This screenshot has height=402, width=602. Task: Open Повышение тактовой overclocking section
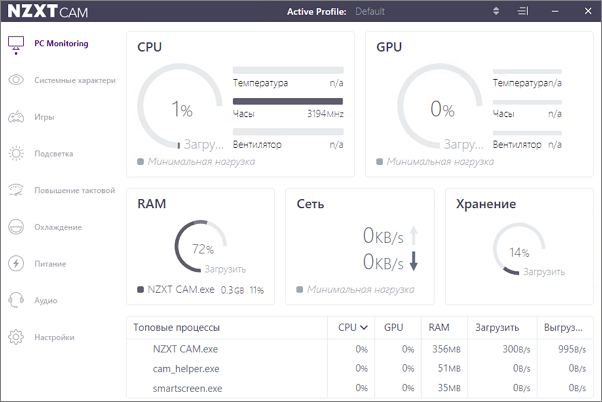[74, 190]
